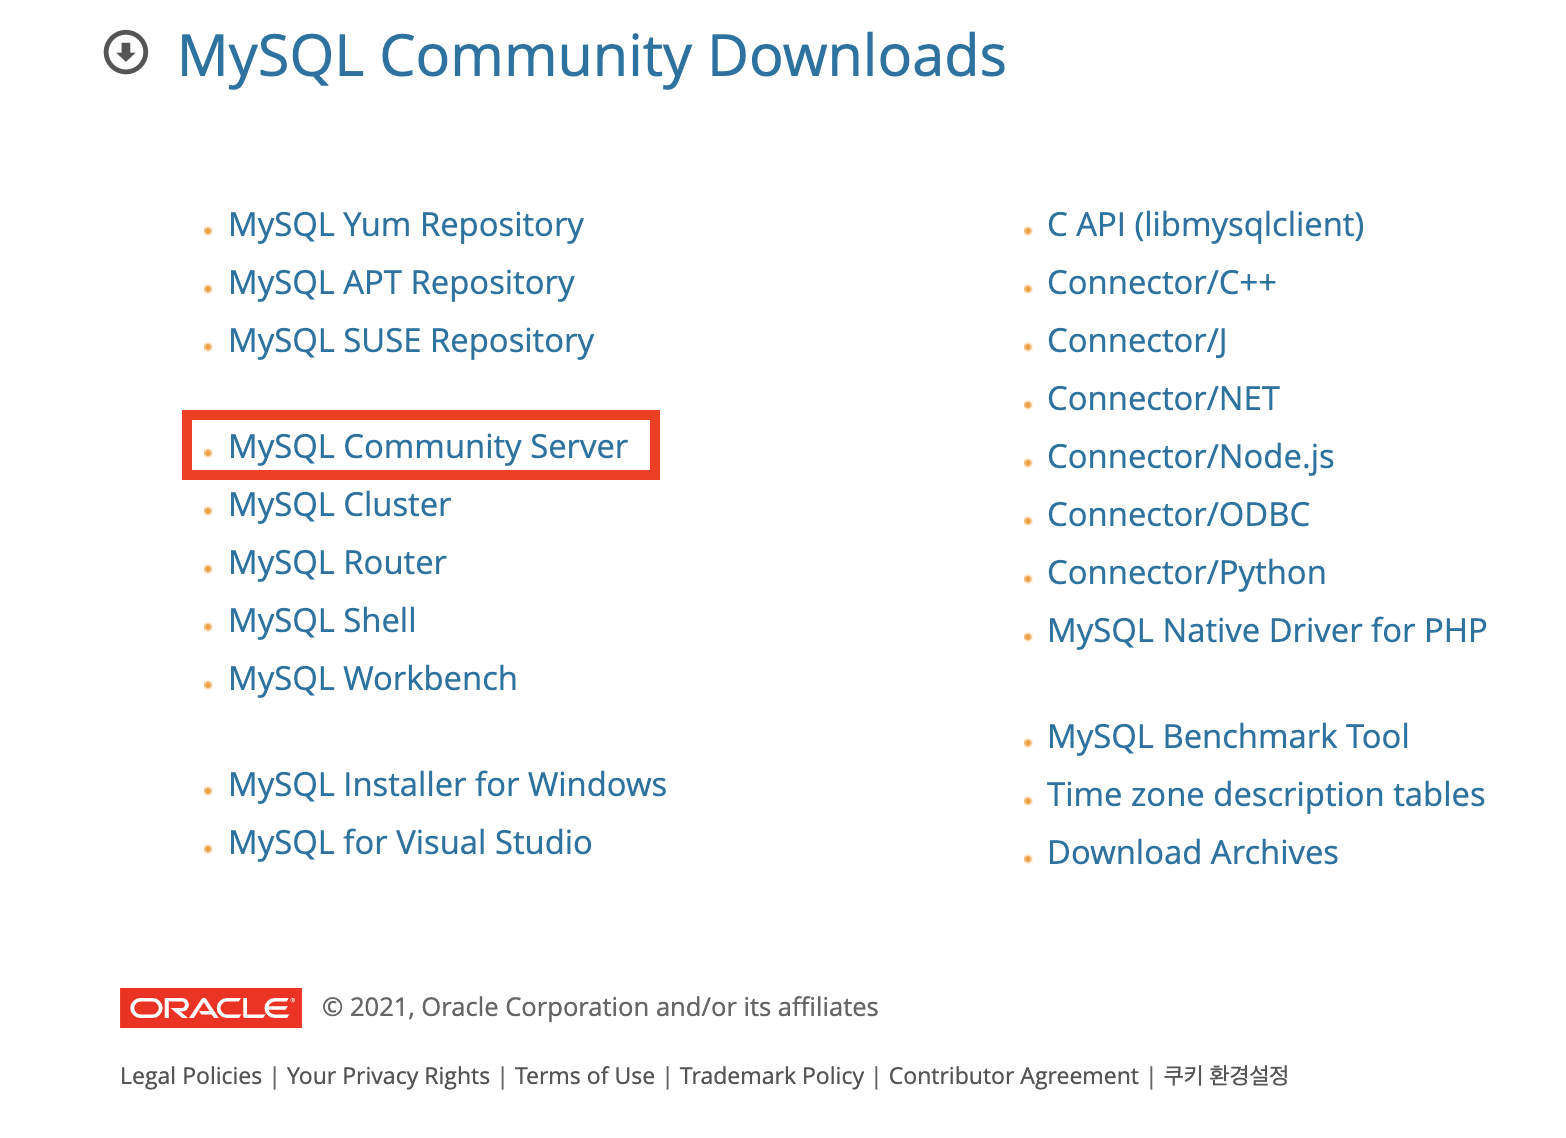The image size is (1566, 1138).
Task: Click the Oracle Corporation copyright text
Action: point(600,1007)
